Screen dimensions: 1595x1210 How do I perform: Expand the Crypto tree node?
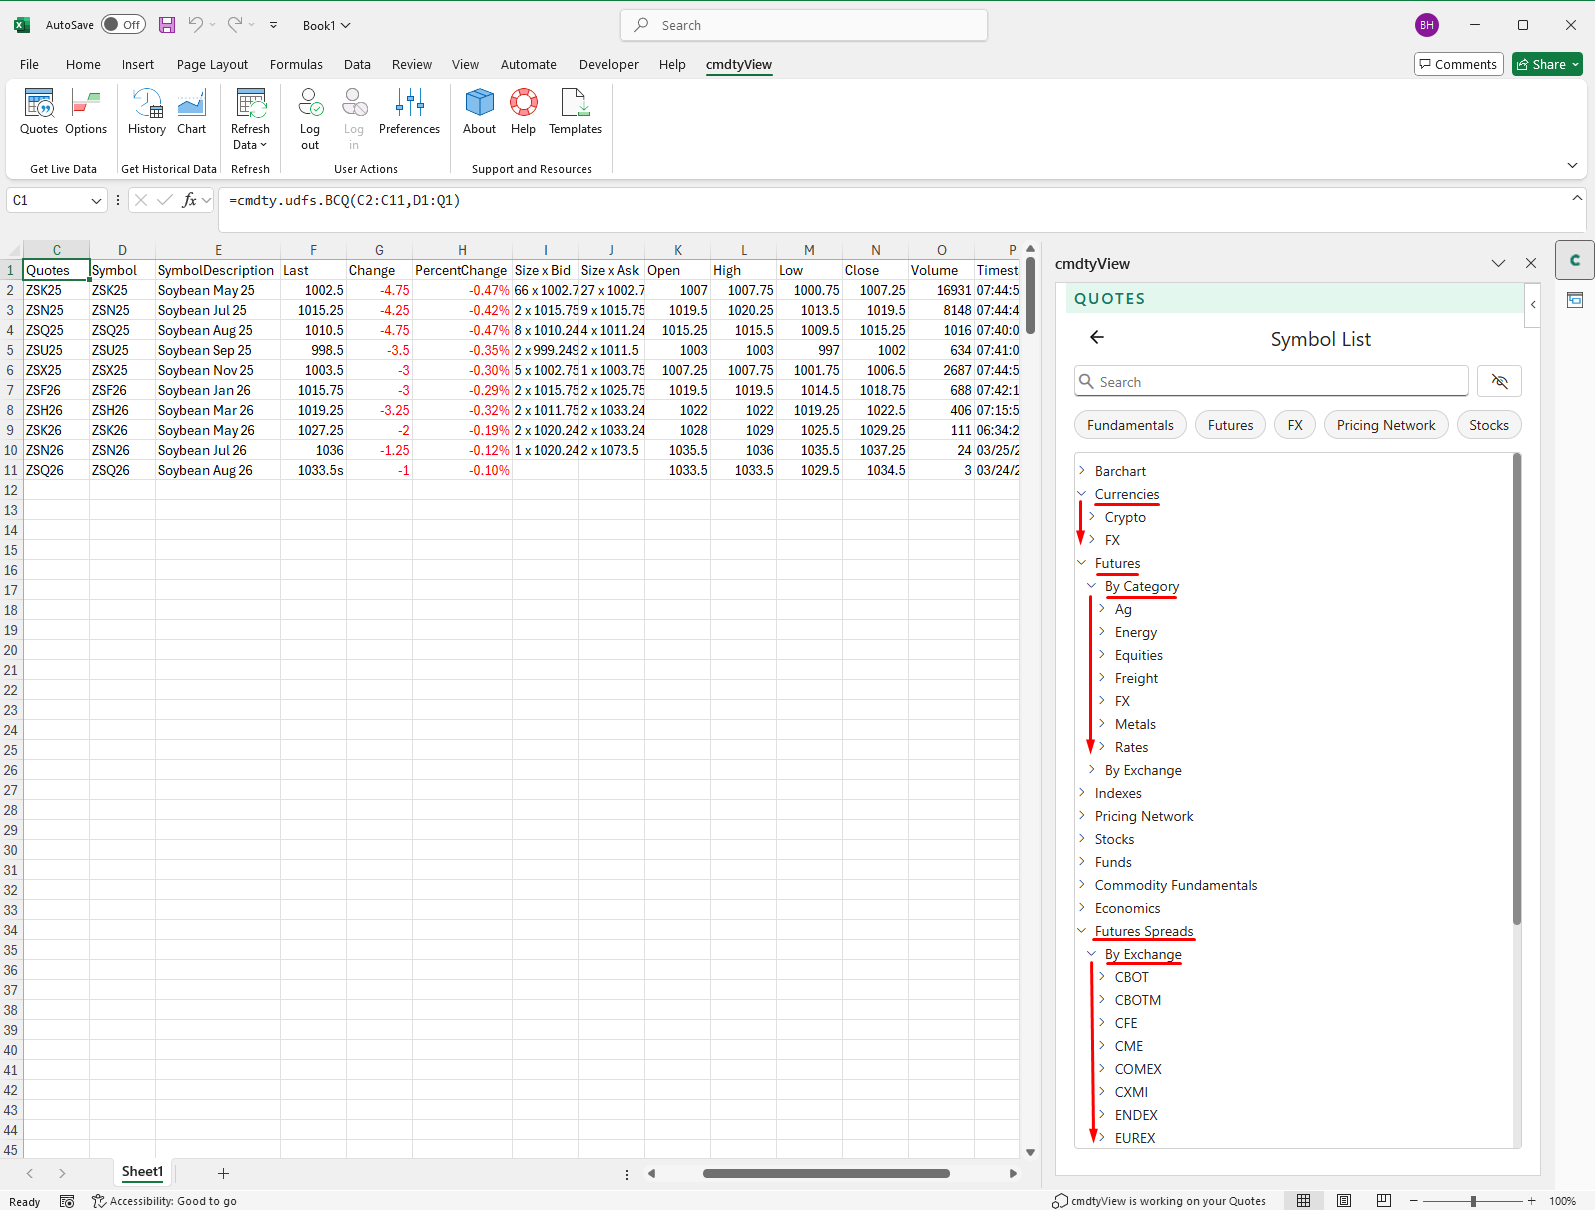click(1092, 516)
